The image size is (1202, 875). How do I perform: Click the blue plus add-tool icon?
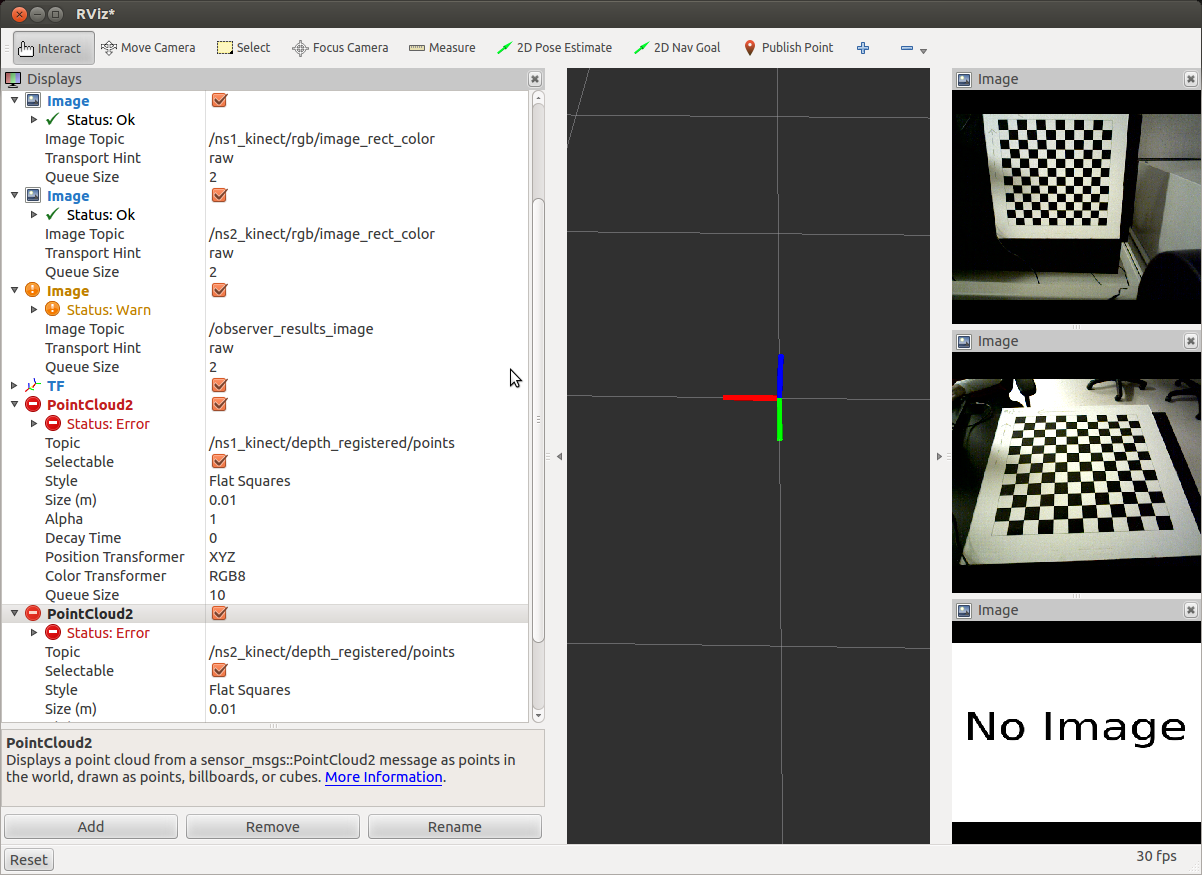pyautogui.click(x=863, y=48)
